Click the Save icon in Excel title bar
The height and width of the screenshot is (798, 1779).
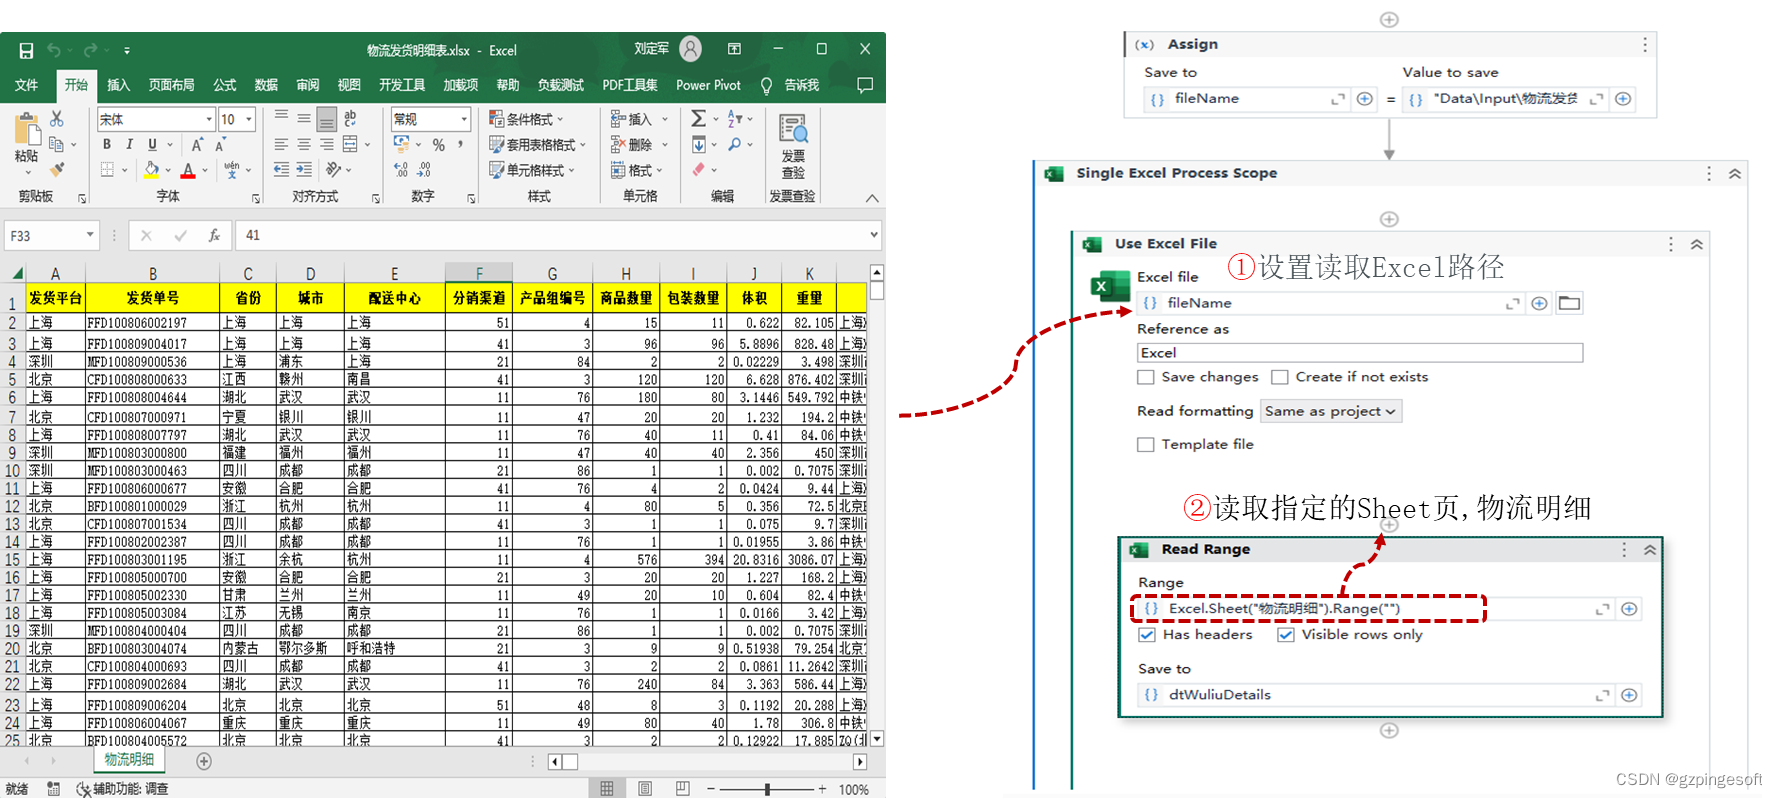click(x=26, y=50)
